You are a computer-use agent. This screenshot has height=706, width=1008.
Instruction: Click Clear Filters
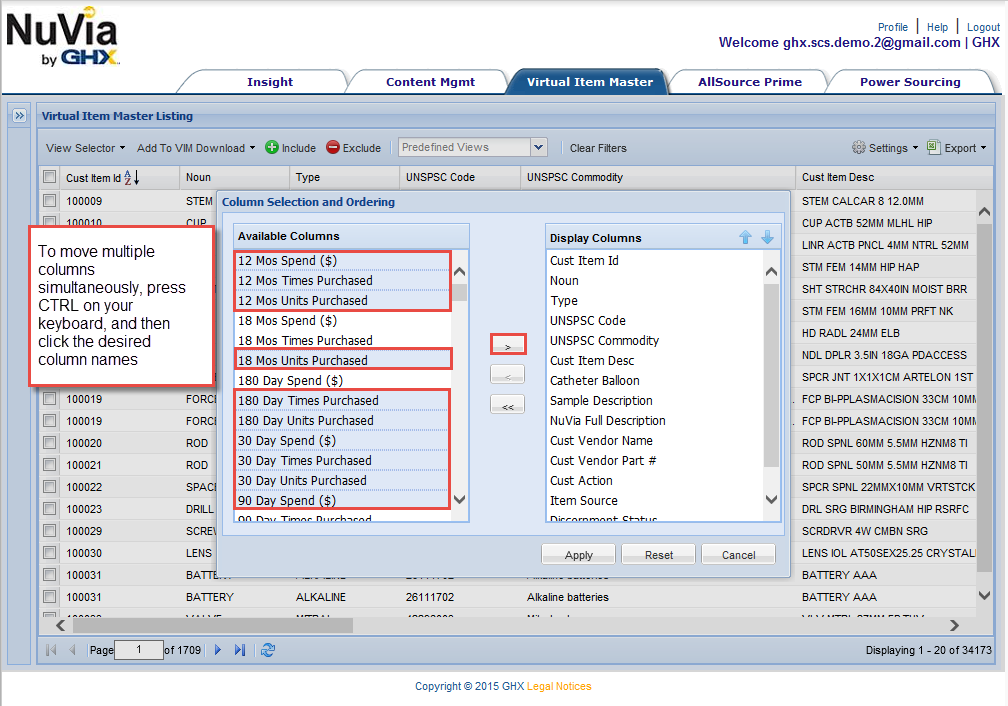pyautogui.click(x=598, y=148)
